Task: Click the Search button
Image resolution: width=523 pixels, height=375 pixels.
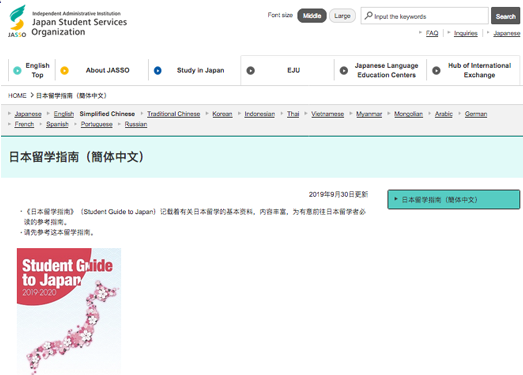Action: (x=505, y=16)
